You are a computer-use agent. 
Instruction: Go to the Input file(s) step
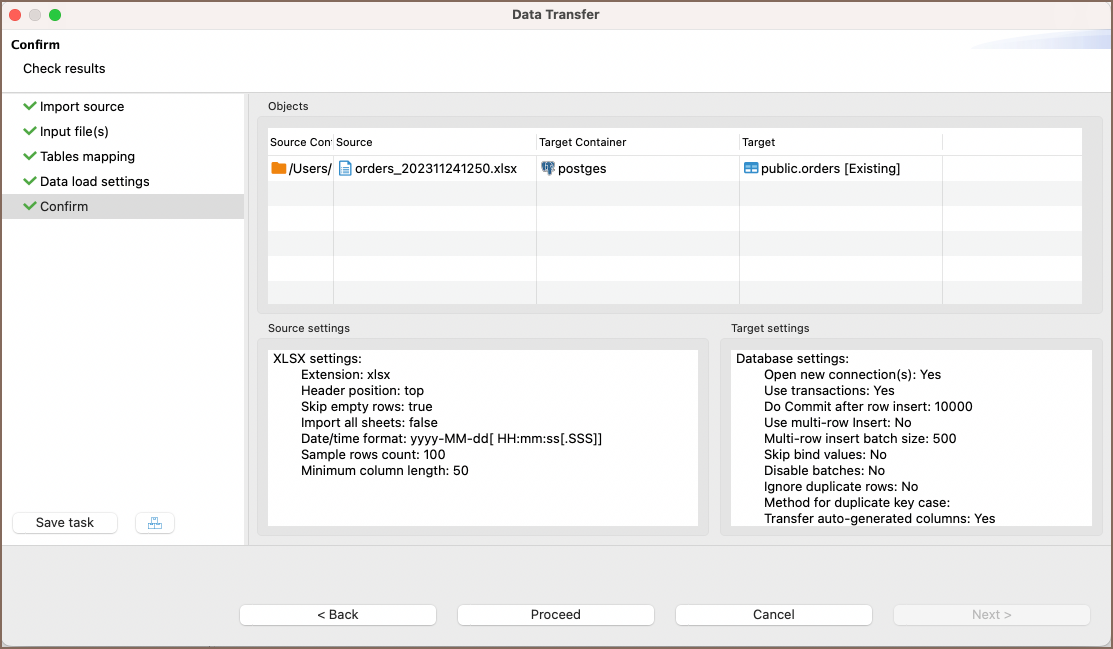point(74,131)
